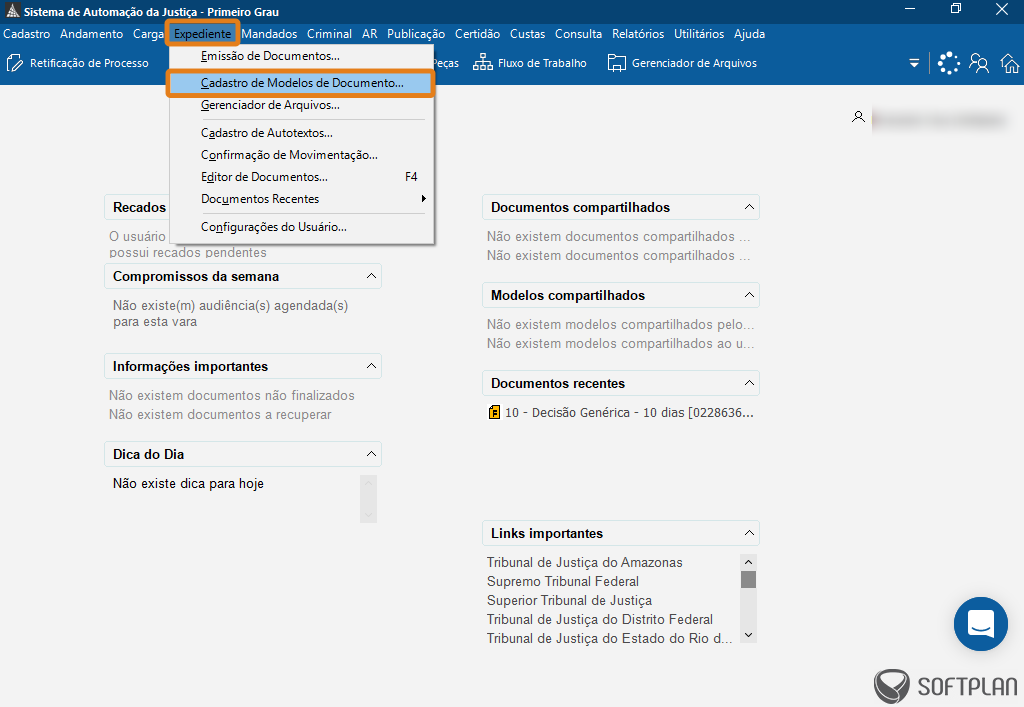Close the Expediente menu by clicking it

(x=202, y=34)
